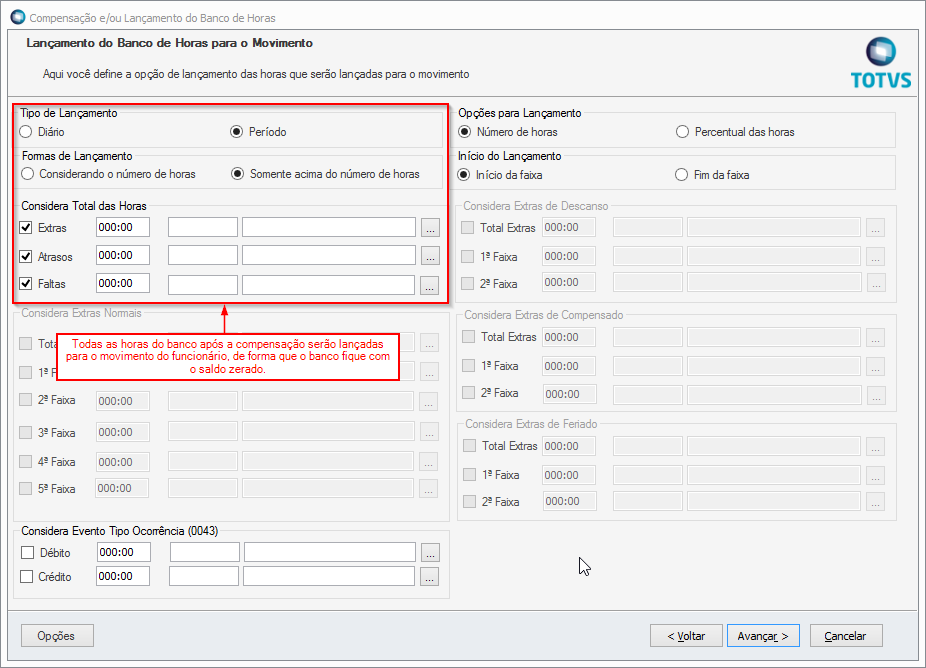926x668 pixels.
Task: Click the Extras event code field
Action: coord(203,227)
